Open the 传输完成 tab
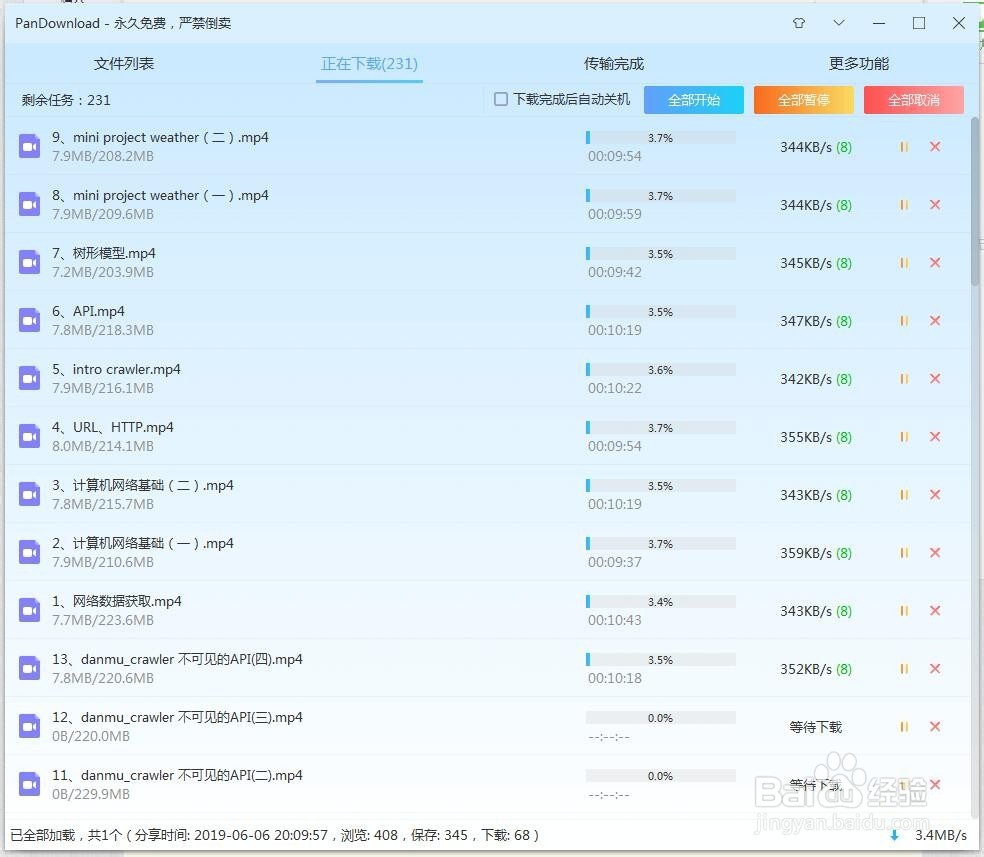984x857 pixels. (614, 63)
